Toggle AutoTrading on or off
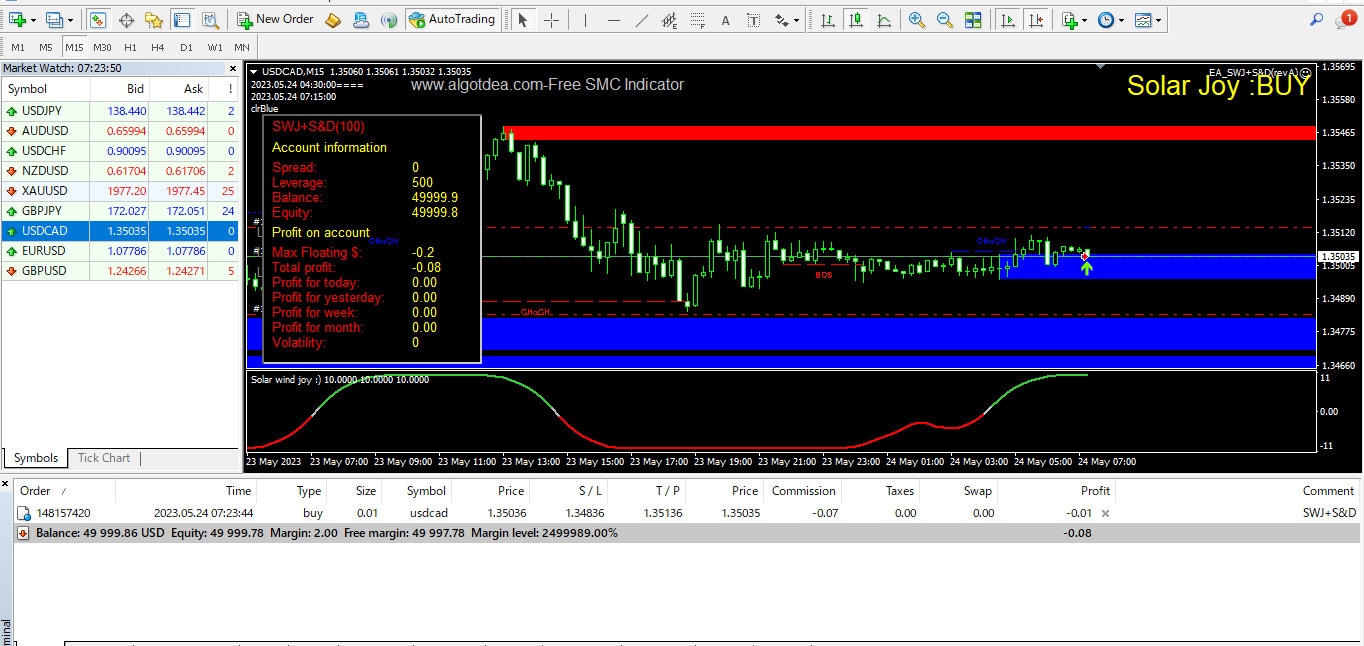The image size is (1364, 646). 453,19
